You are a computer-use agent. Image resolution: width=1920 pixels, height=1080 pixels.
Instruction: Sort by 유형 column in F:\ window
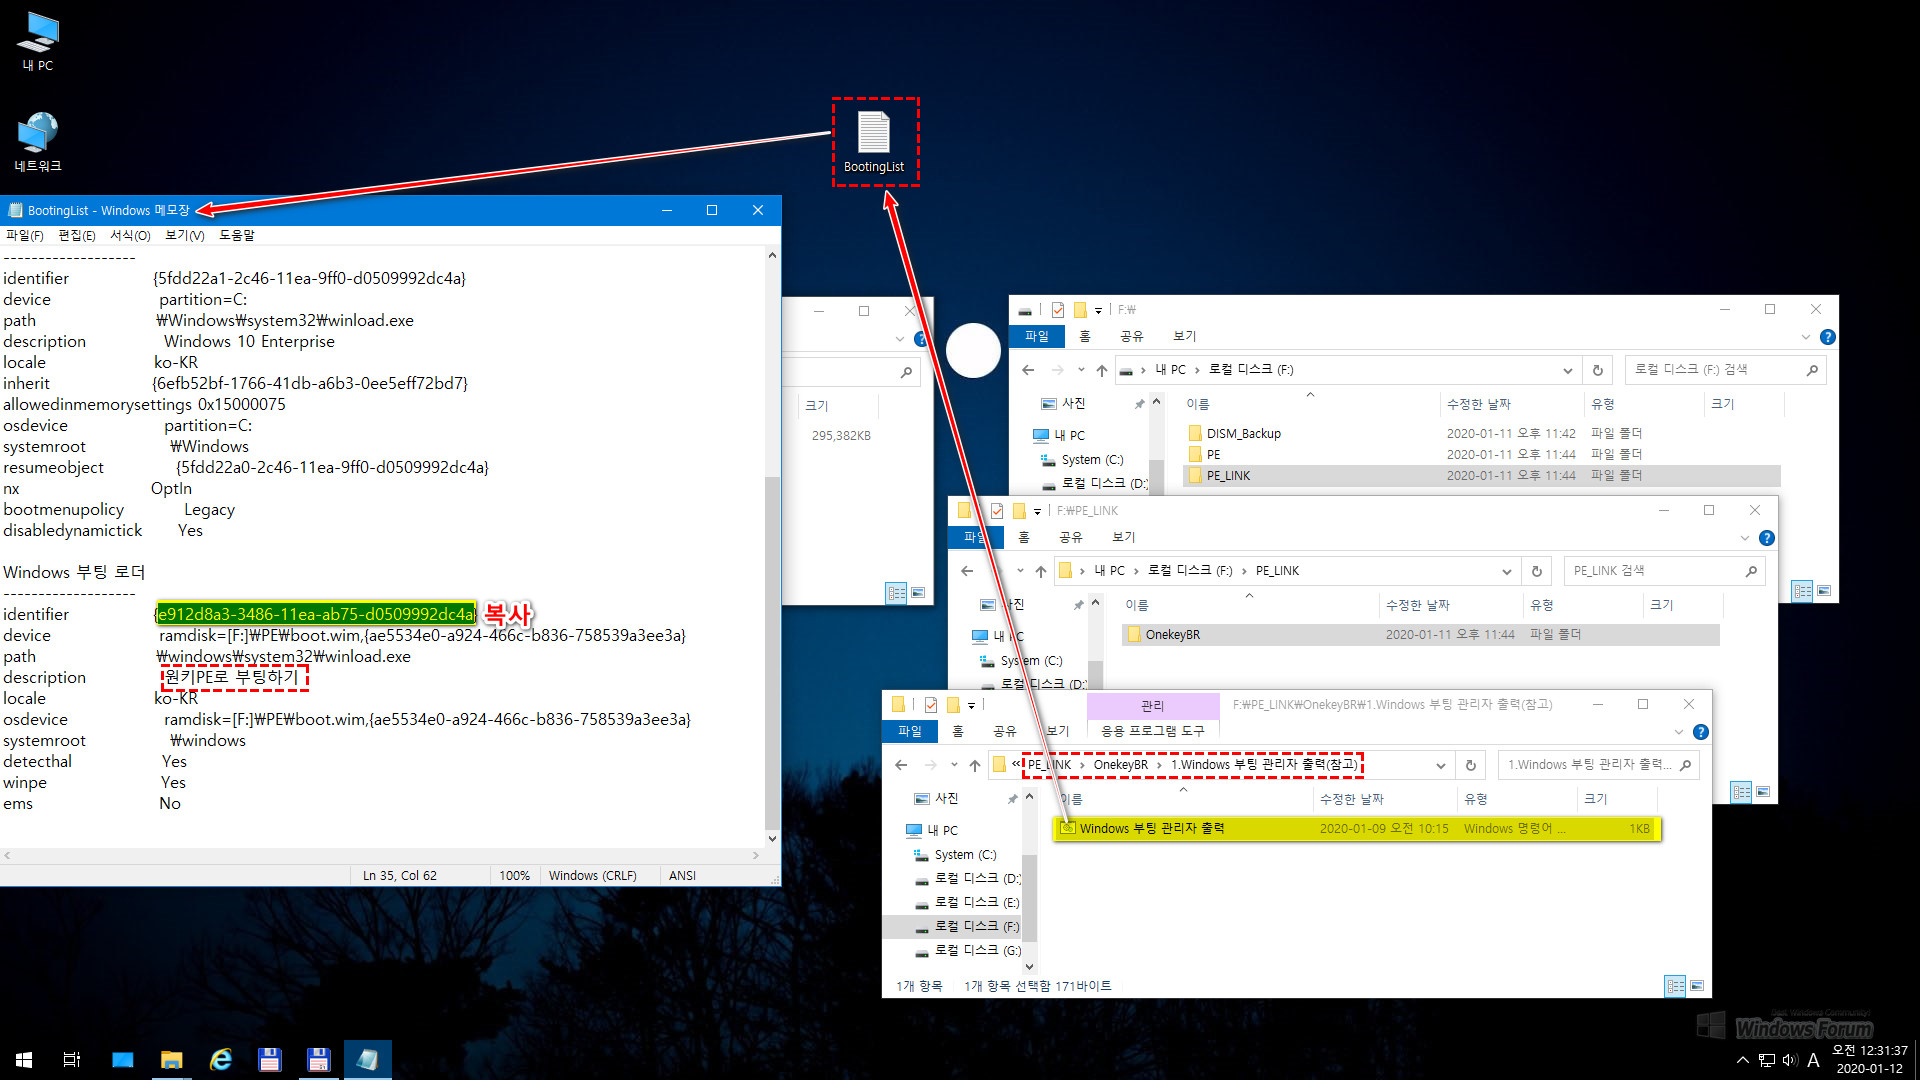1603,404
